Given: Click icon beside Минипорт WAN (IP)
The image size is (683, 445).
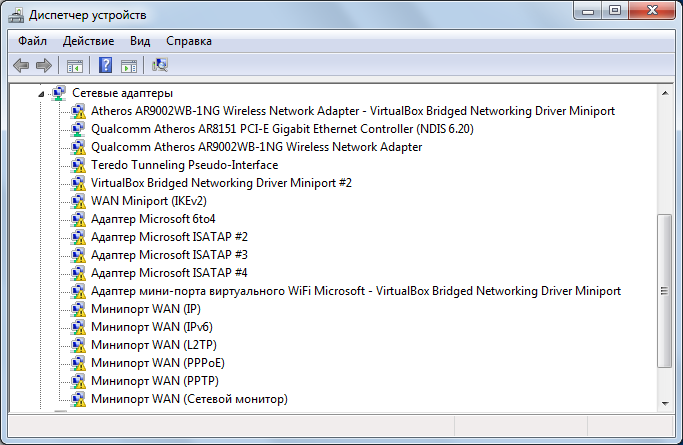Looking at the screenshot, I should tap(78, 309).
